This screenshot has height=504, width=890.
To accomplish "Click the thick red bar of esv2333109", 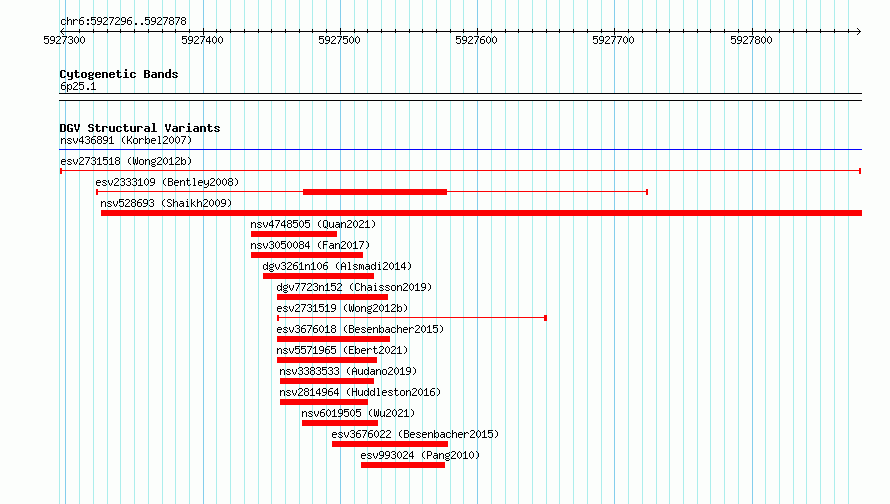I will click(x=375, y=192).
